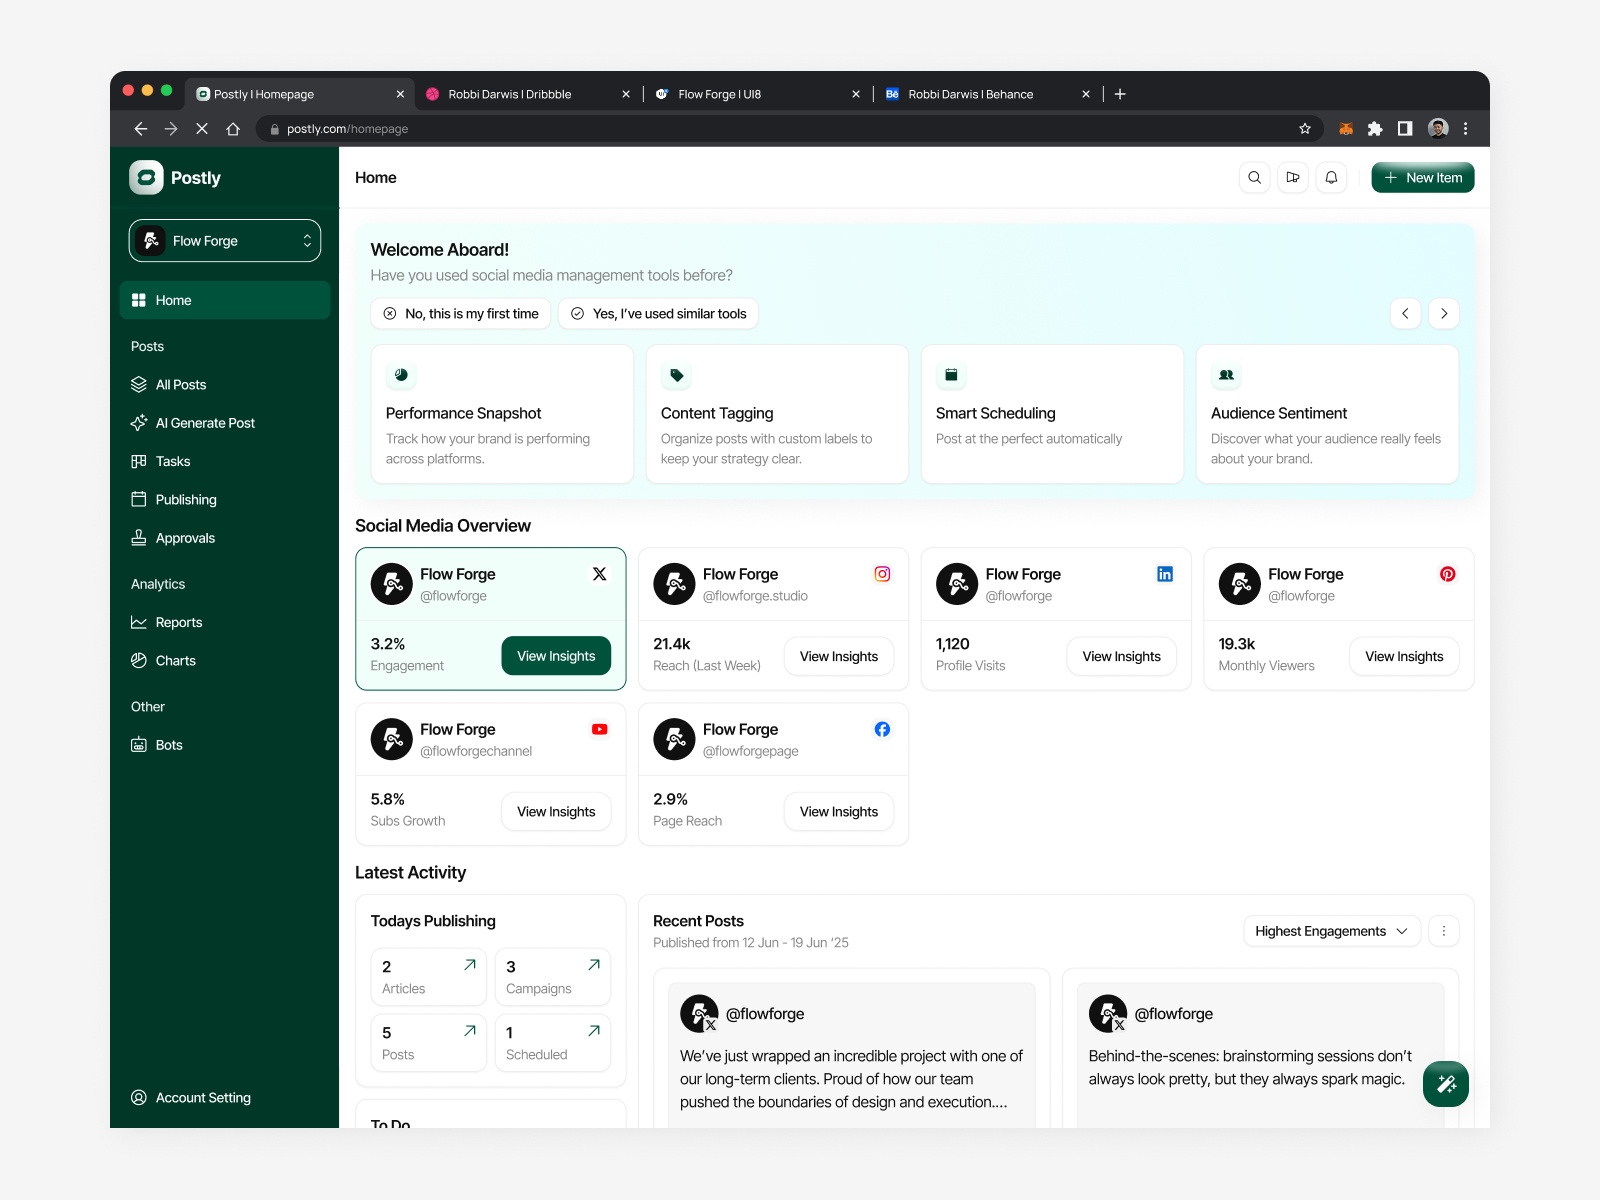1600x1200 pixels.
Task: Click the Approvals sidebar icon
Action: pos(139,537)
